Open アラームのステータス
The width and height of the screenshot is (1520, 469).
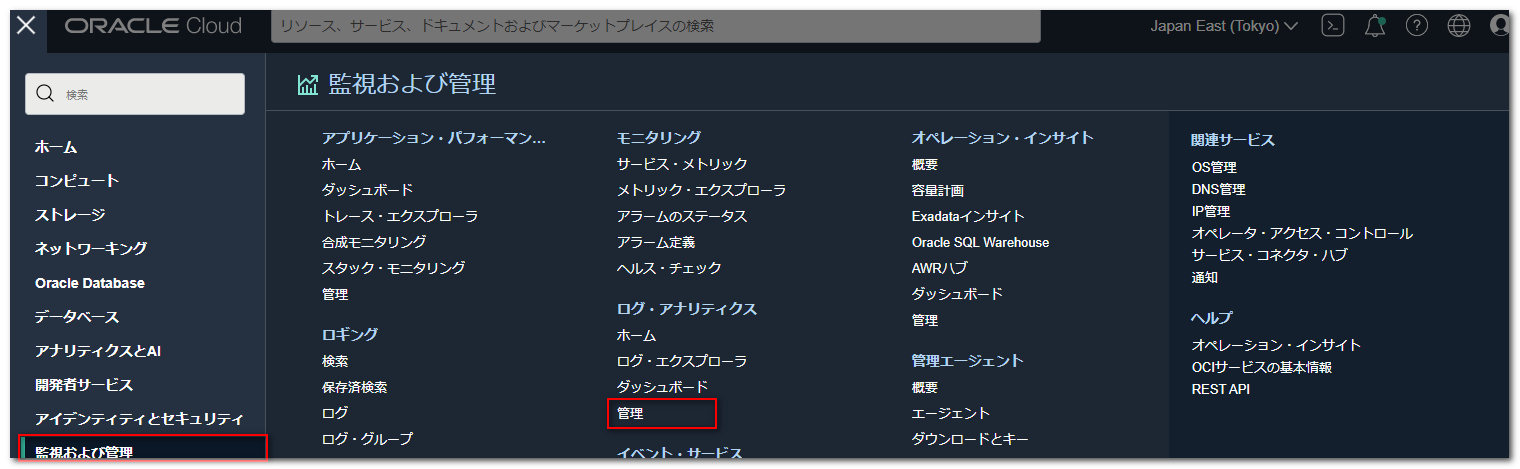(x=682, y=216)
